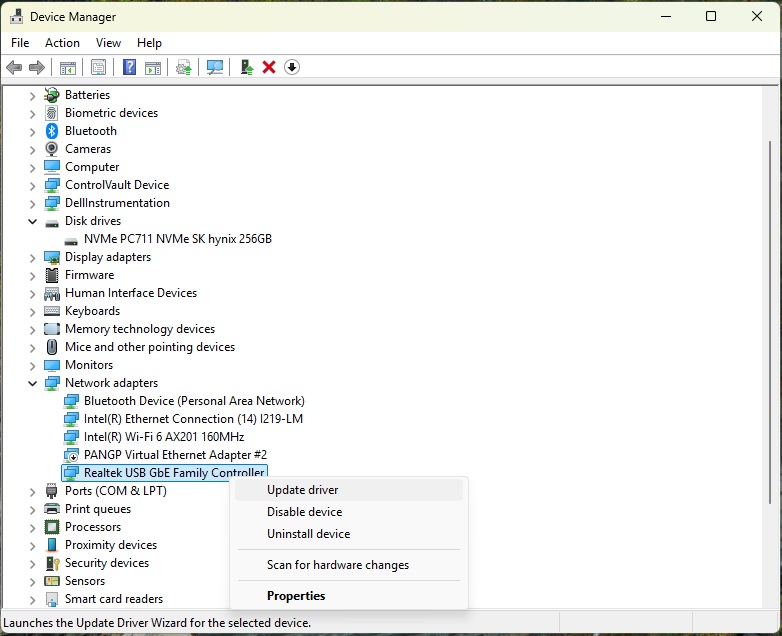Select NVMe PC711 NVMe SK hynix 256GB
782x636 pixels.
click(178, 239)
